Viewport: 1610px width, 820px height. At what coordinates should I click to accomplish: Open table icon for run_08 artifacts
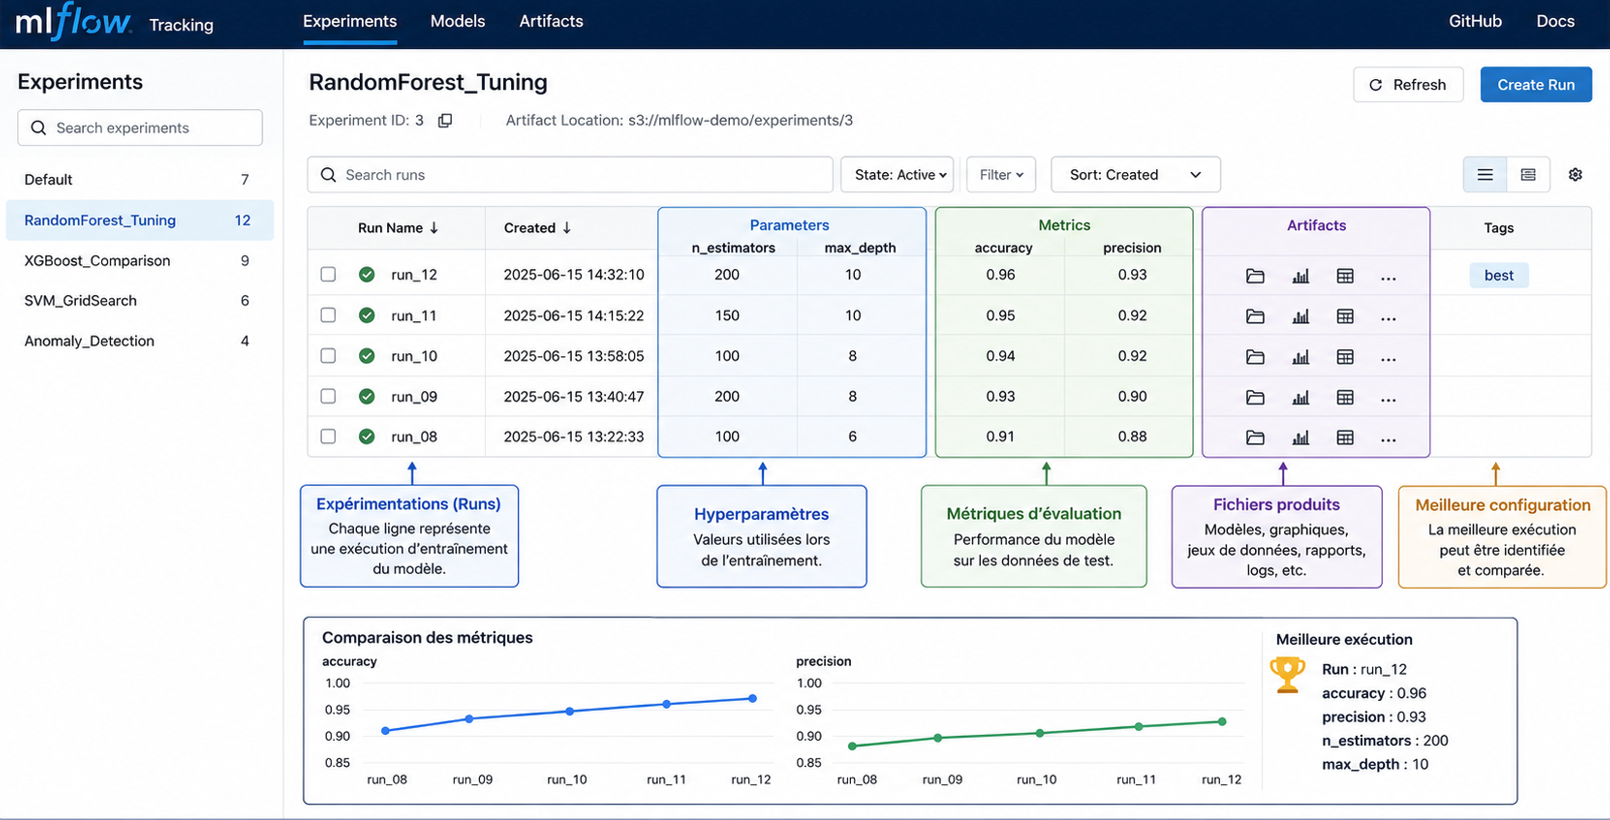coord(1345,437)
